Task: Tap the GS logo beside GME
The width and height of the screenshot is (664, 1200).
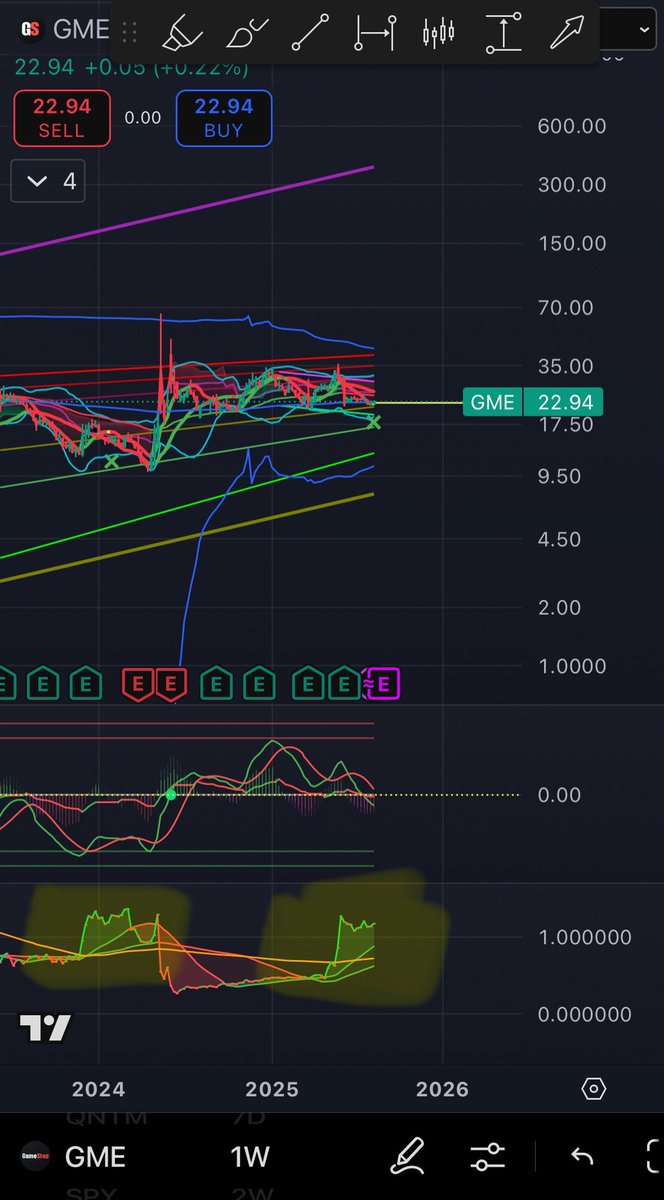Action: point(31,29)
